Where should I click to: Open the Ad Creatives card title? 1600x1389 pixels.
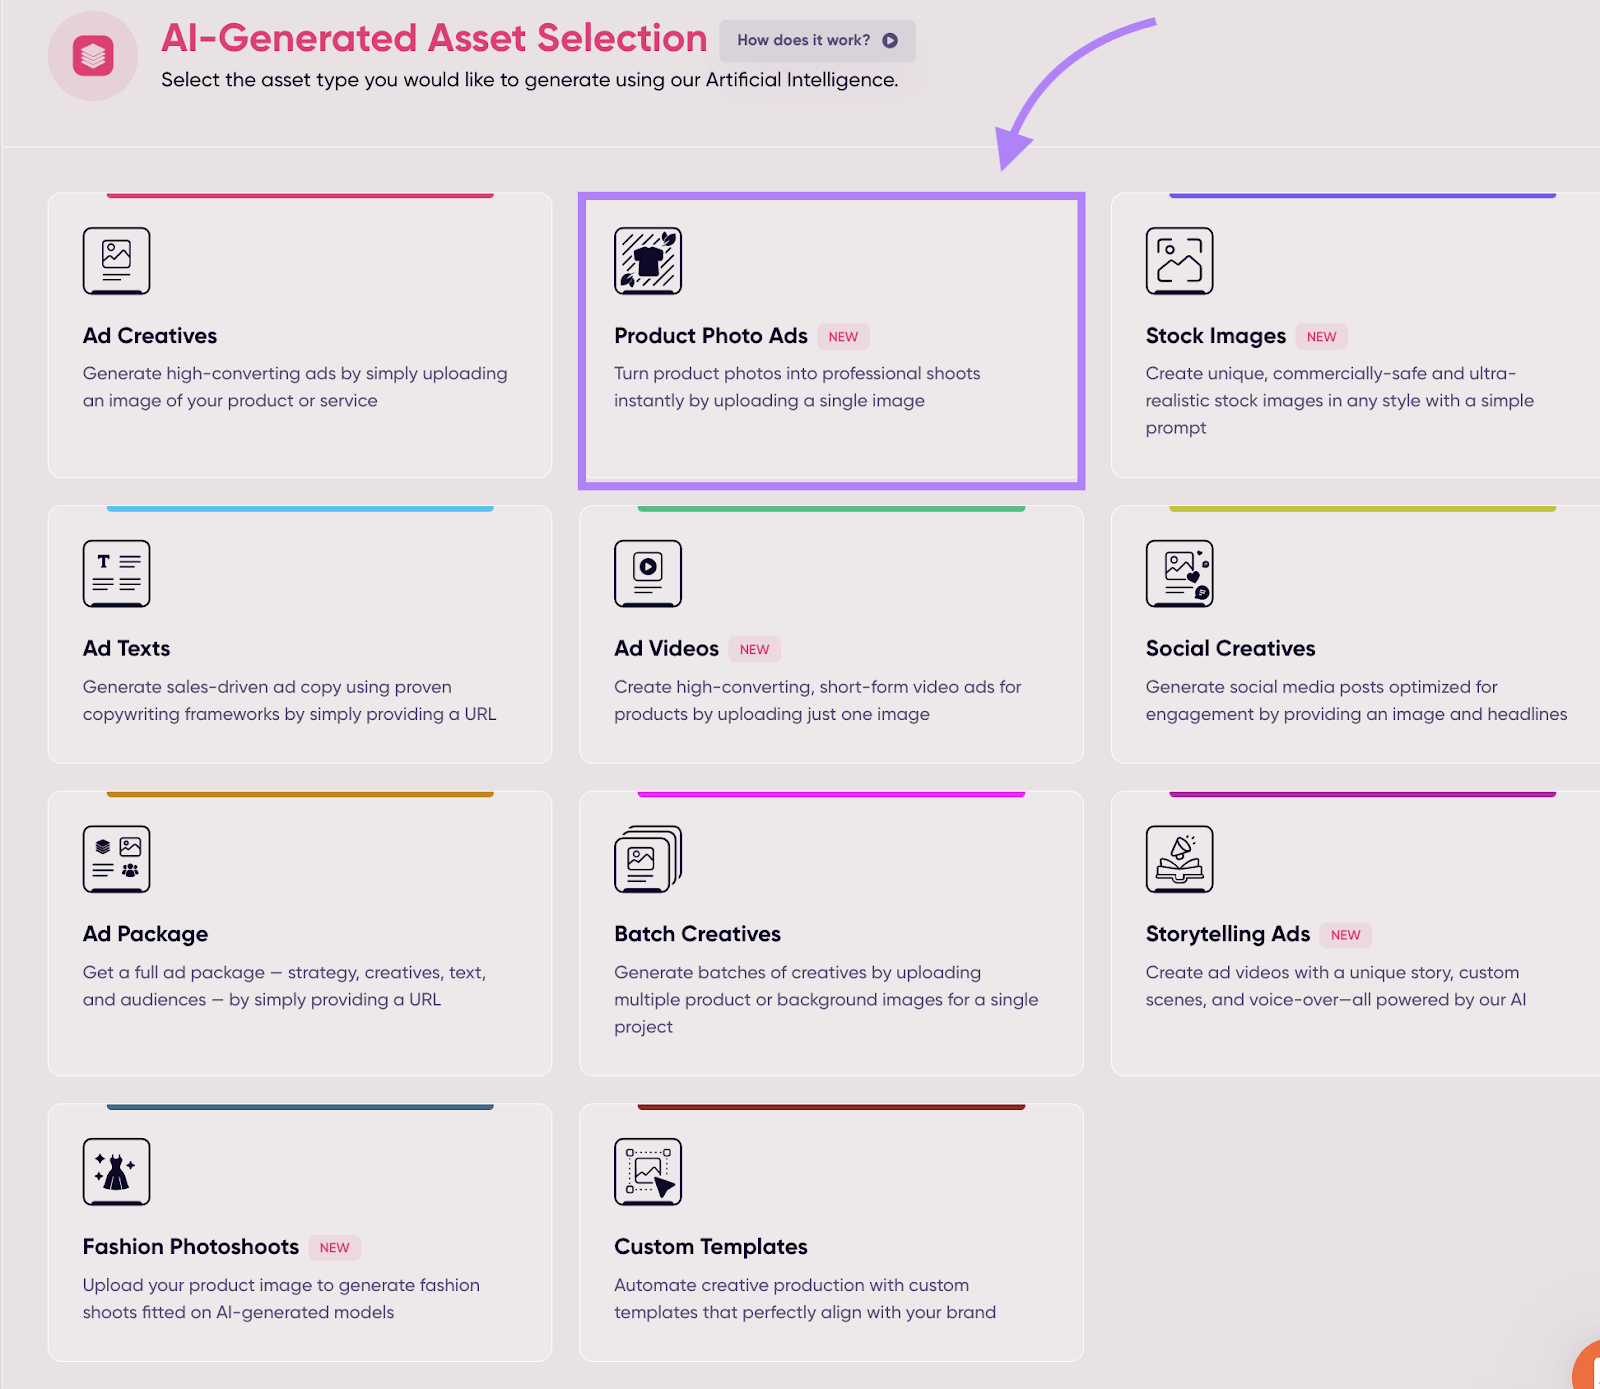pos(150,336)
